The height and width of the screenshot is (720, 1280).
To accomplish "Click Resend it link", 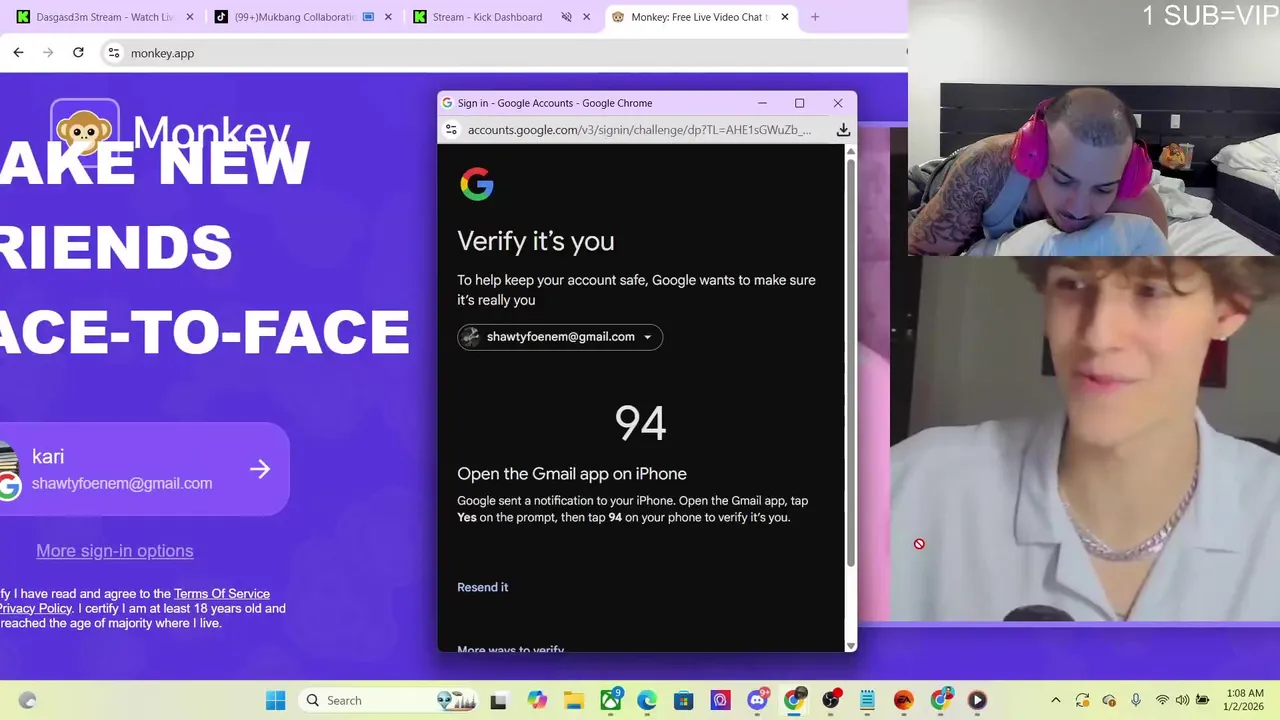I will pyautogui.click(x=483, y=587).
